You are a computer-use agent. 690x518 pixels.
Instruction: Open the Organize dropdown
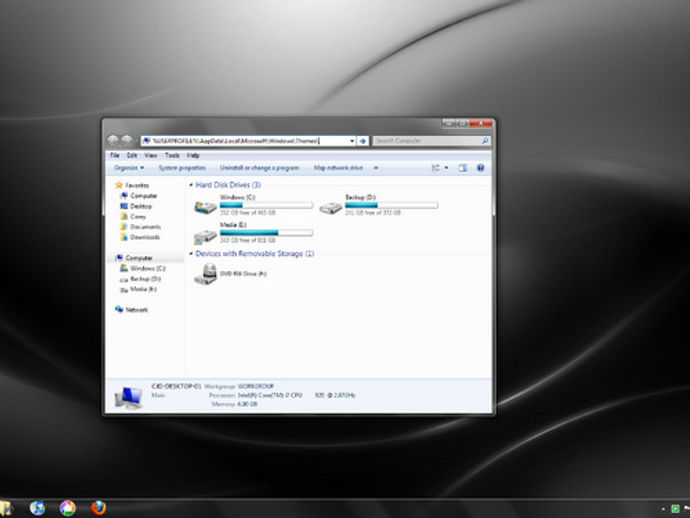pos(128,168)
